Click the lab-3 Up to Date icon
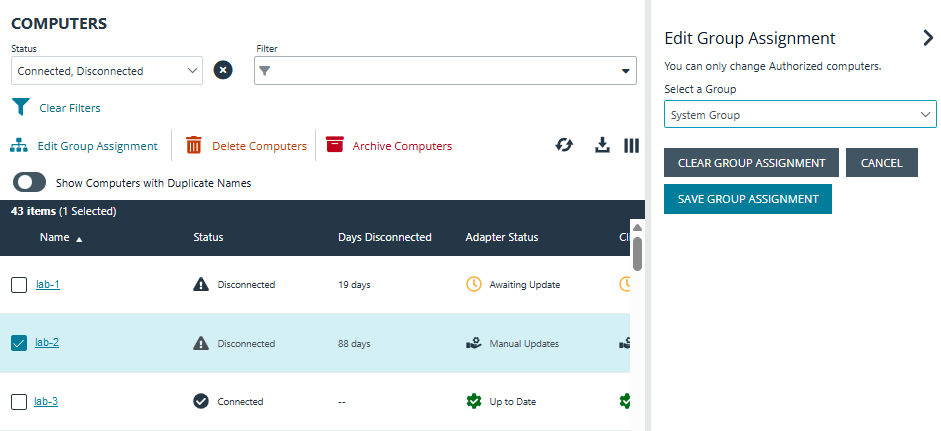The image size is (941, 431). point(474,401)
